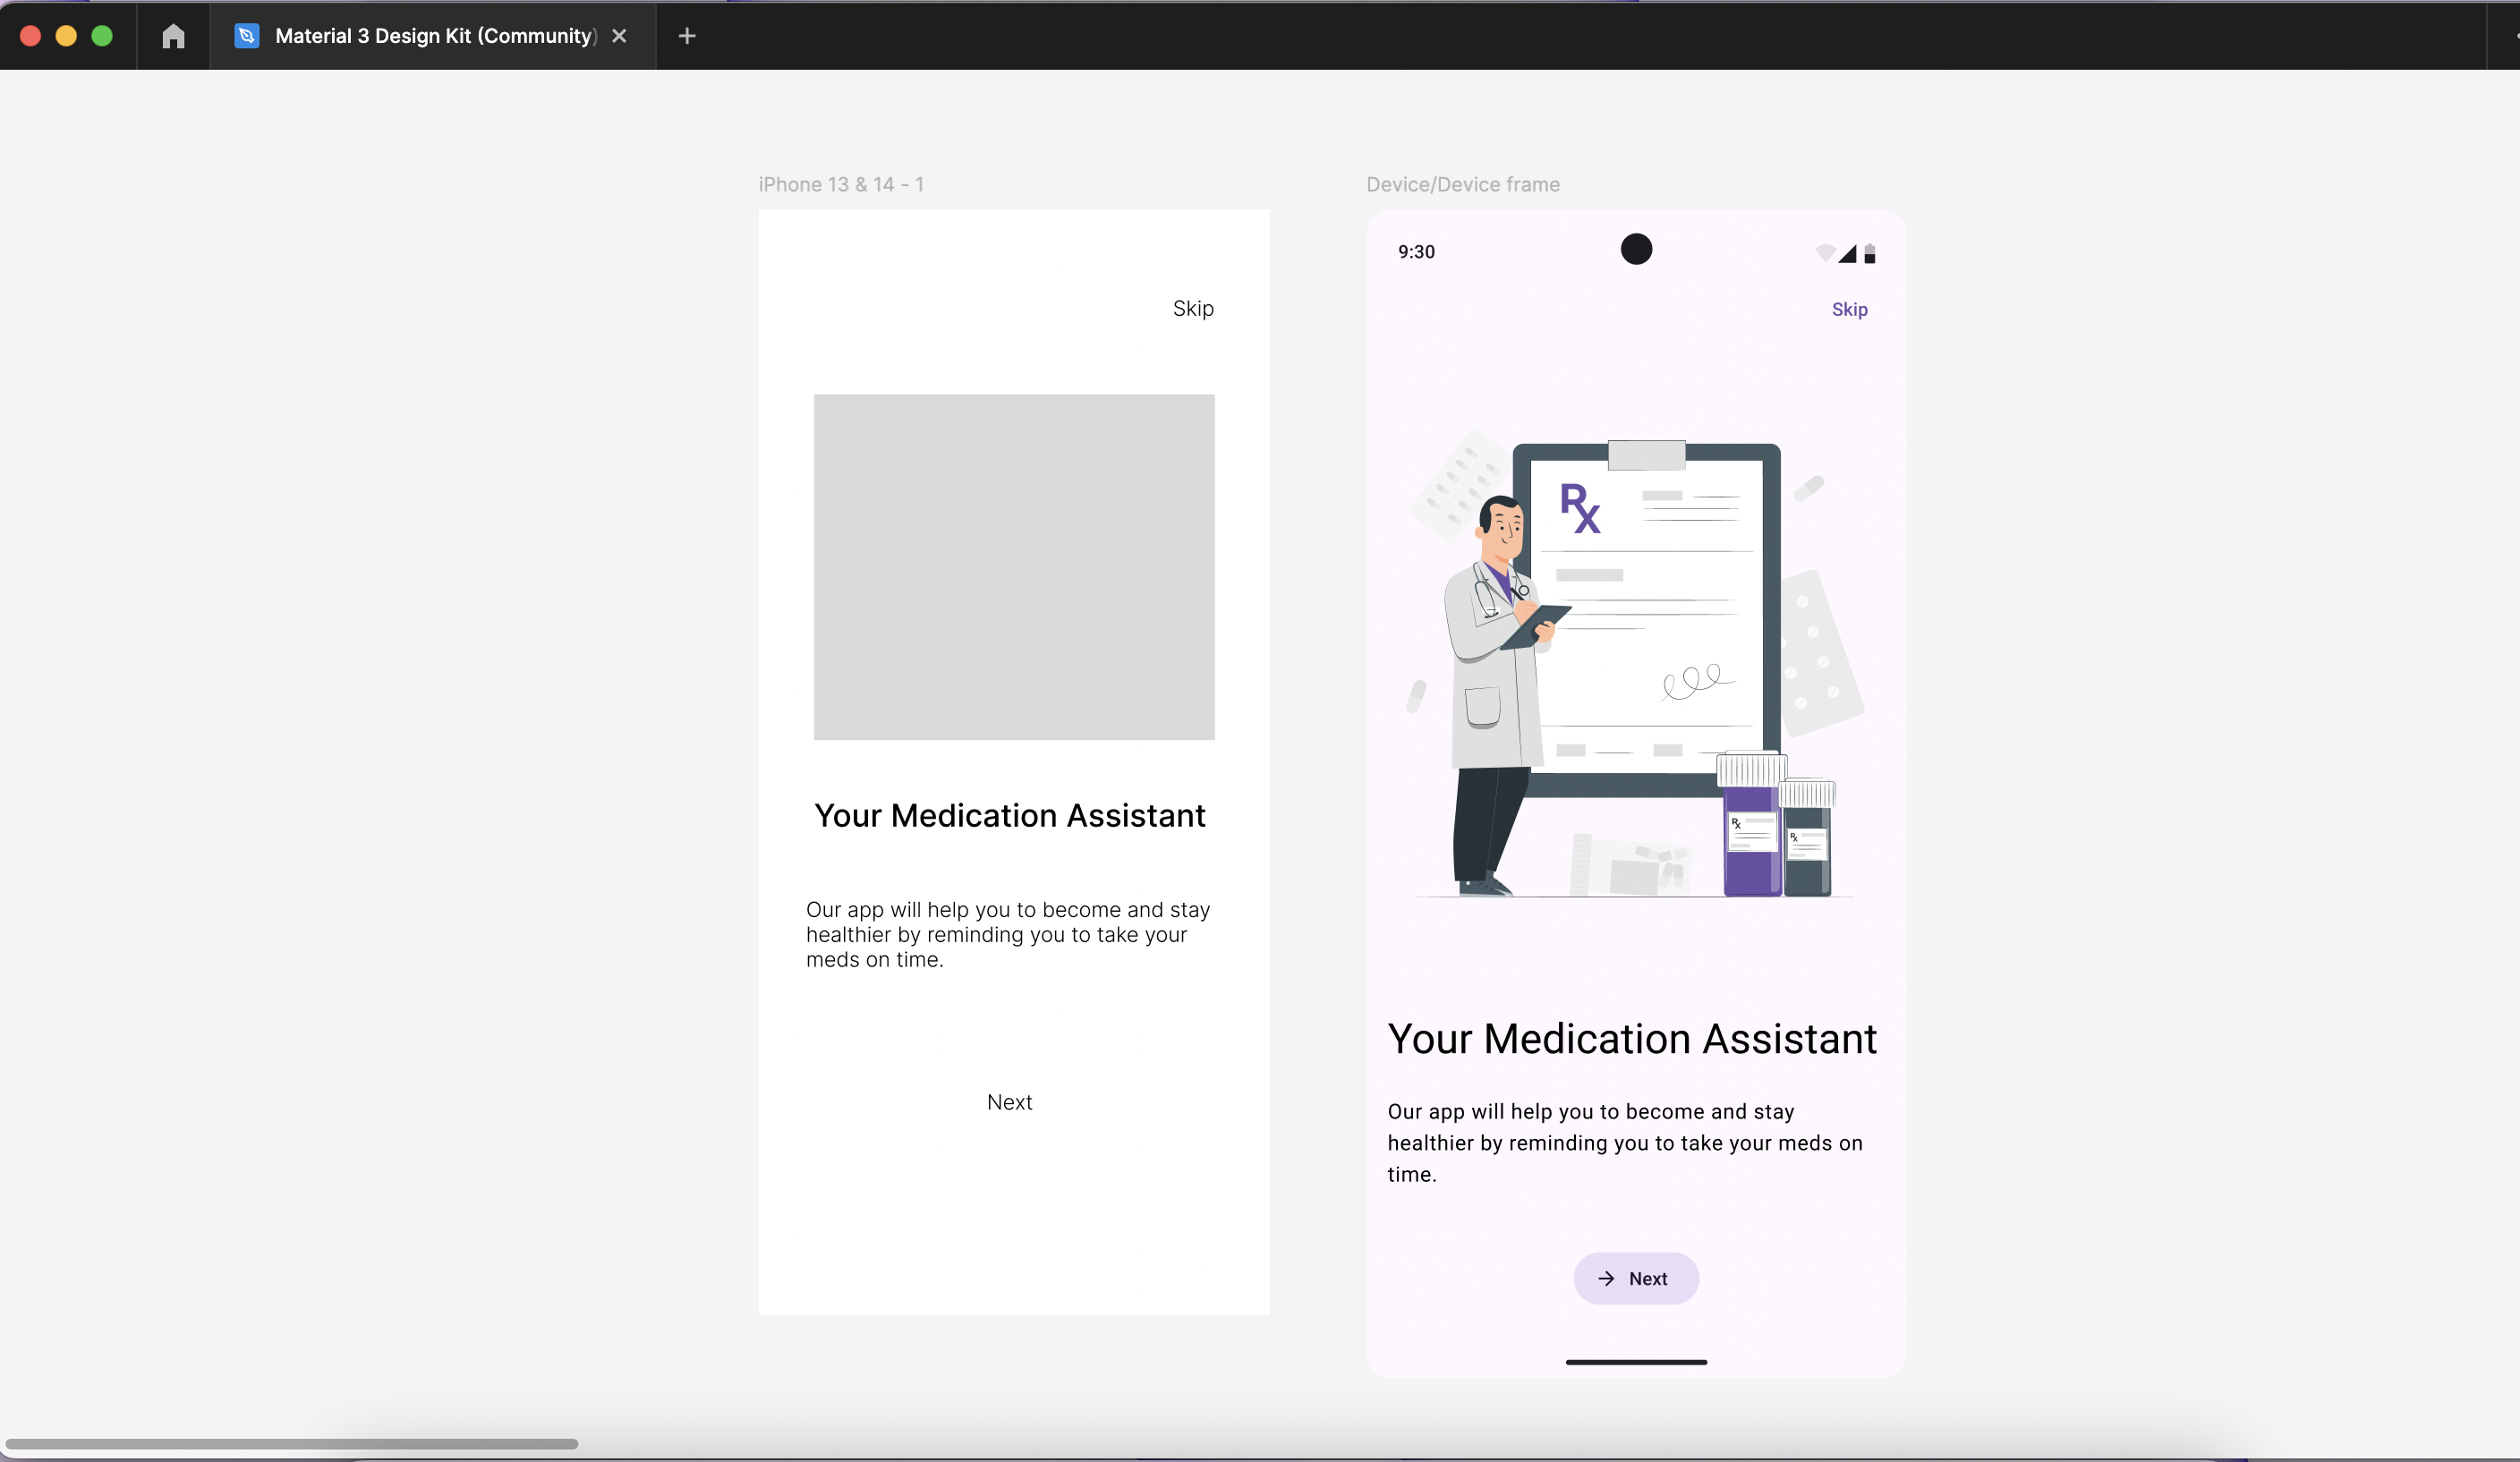Switch to Material 3 Design Kit tab

click(435, 36)
